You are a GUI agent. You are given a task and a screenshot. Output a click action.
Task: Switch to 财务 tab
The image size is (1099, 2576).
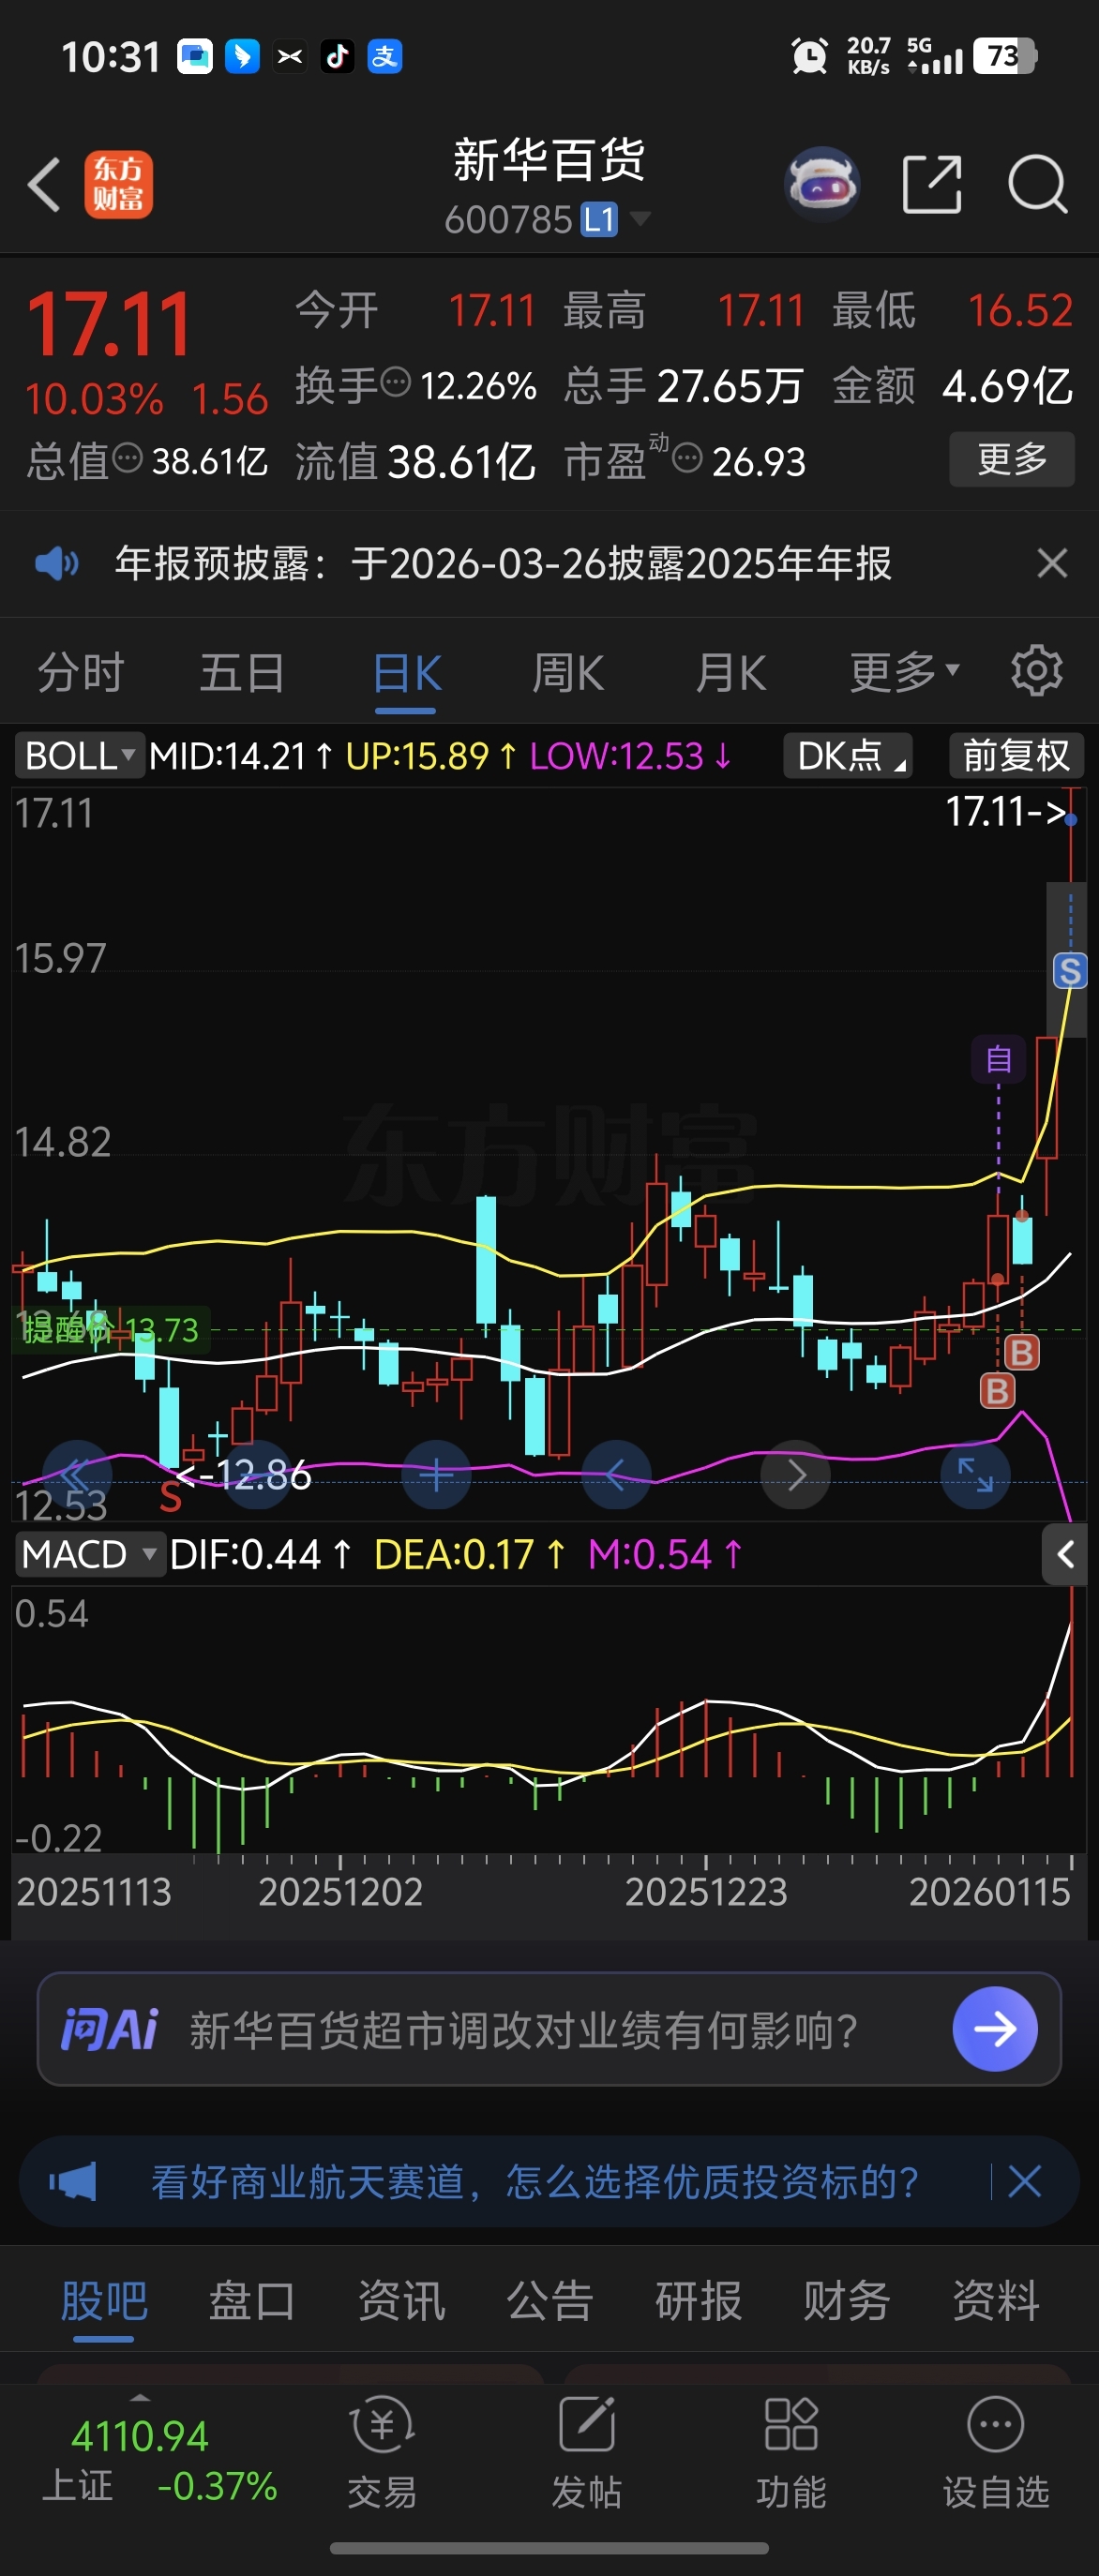pyautogui.click(x=846, y=2301)
